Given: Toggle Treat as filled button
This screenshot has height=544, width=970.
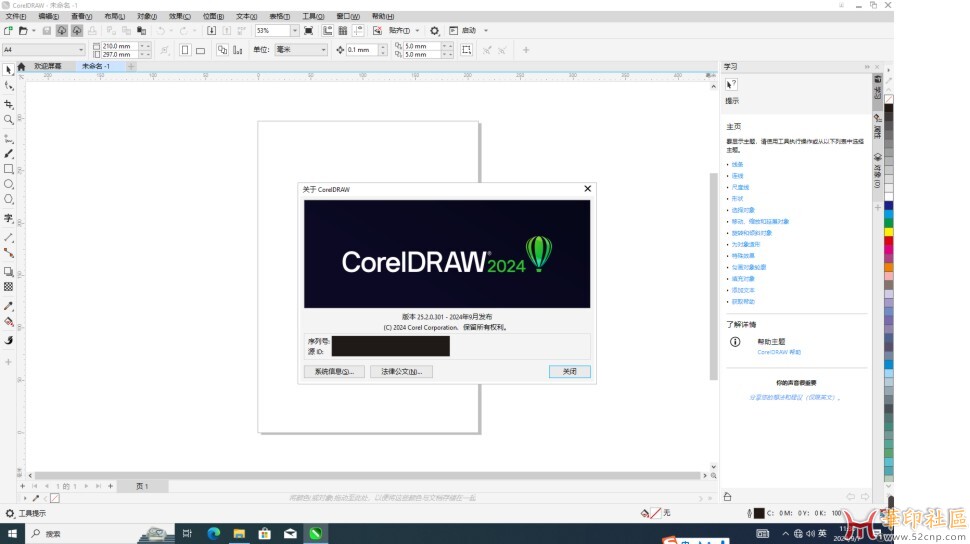Looking at the screenshot, I should [x=466, y=50].
